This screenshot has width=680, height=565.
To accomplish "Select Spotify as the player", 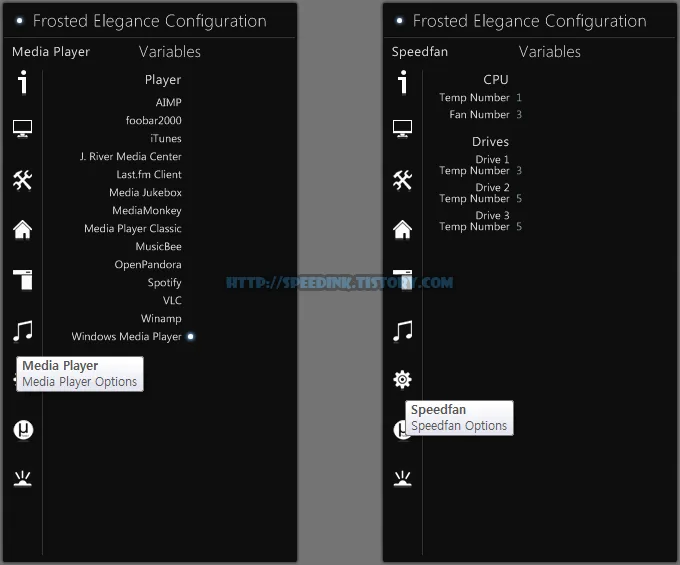I will click(164, 282).
